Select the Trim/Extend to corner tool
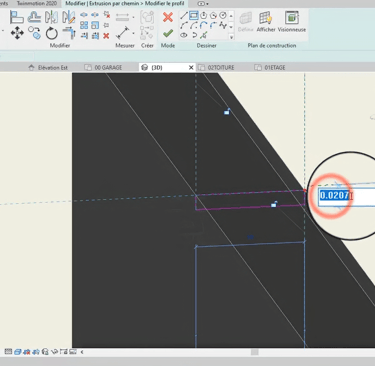 69,33
